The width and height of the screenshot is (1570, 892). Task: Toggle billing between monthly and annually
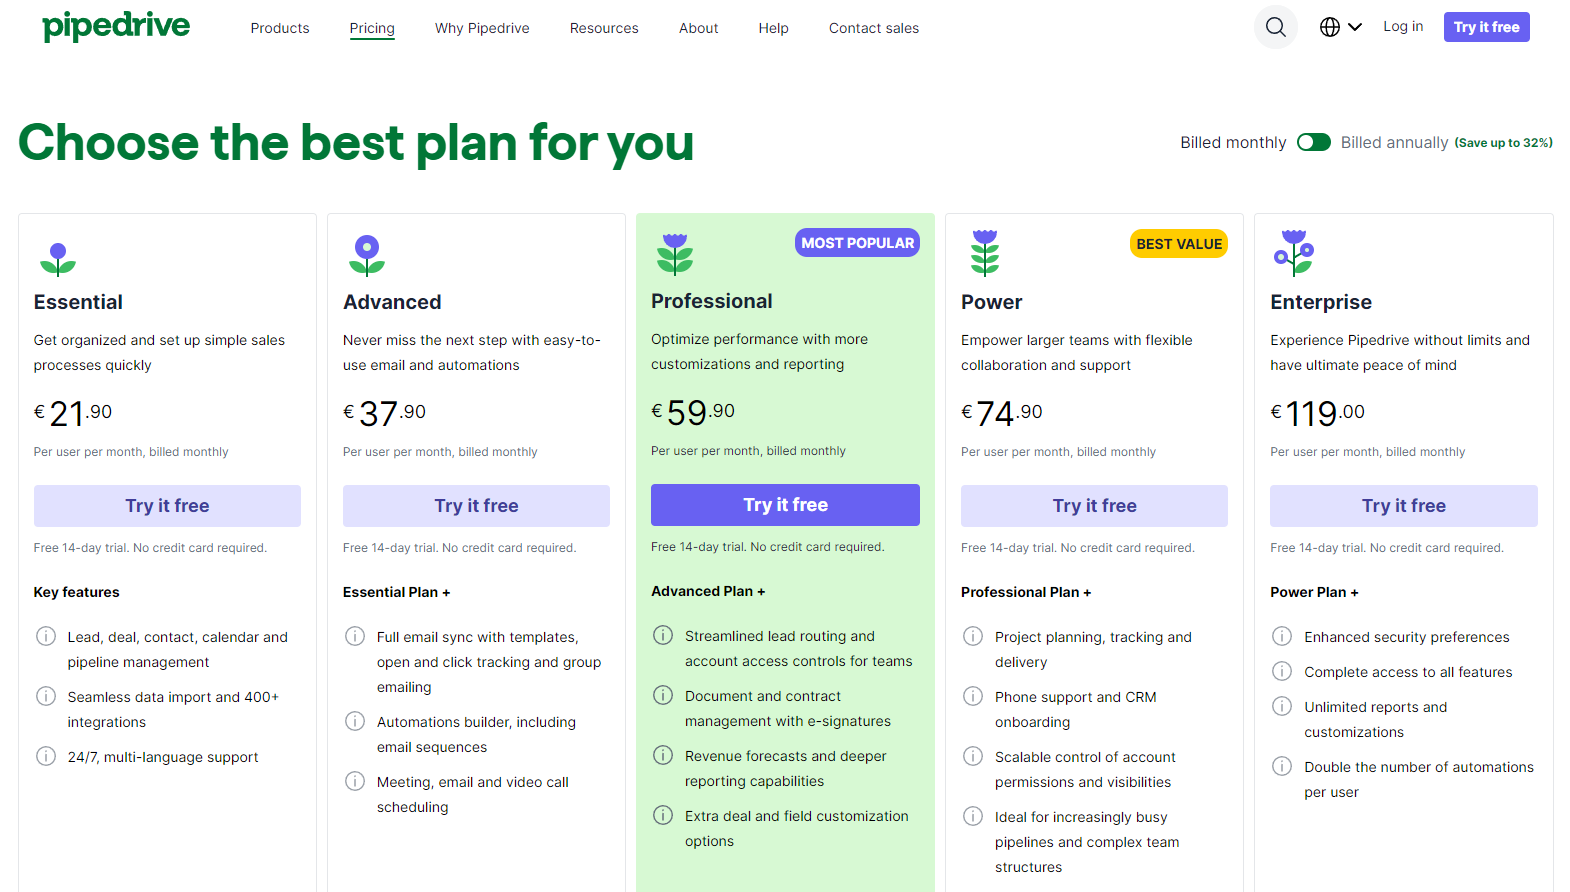(x=1314, y=142)
